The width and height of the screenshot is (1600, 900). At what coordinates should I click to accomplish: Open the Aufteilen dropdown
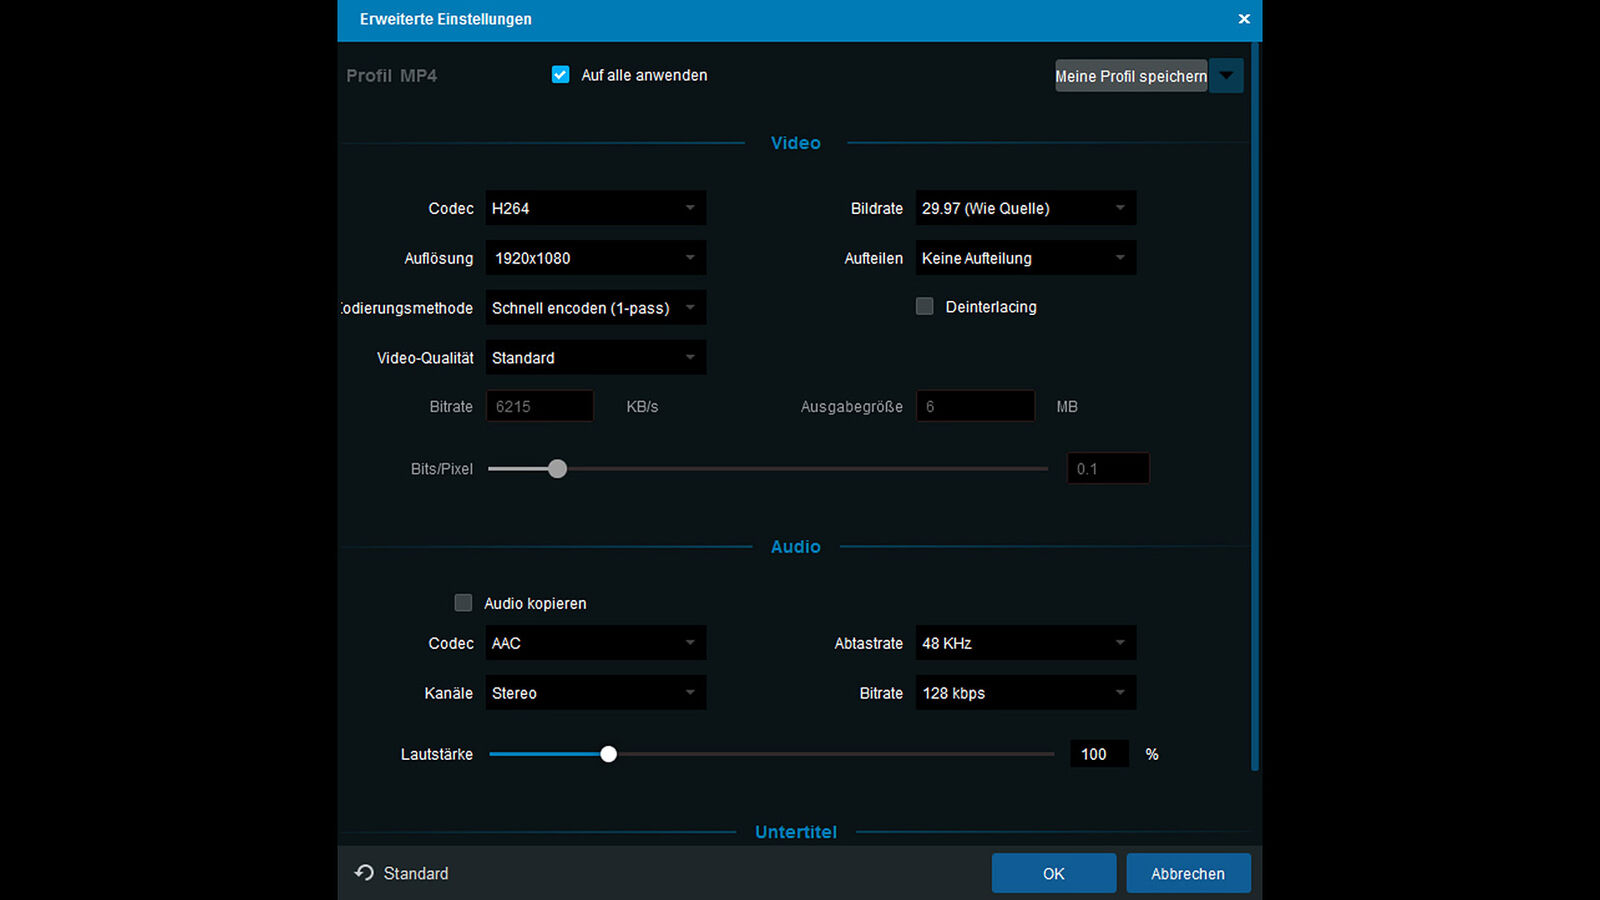[x=1024, y=257]
